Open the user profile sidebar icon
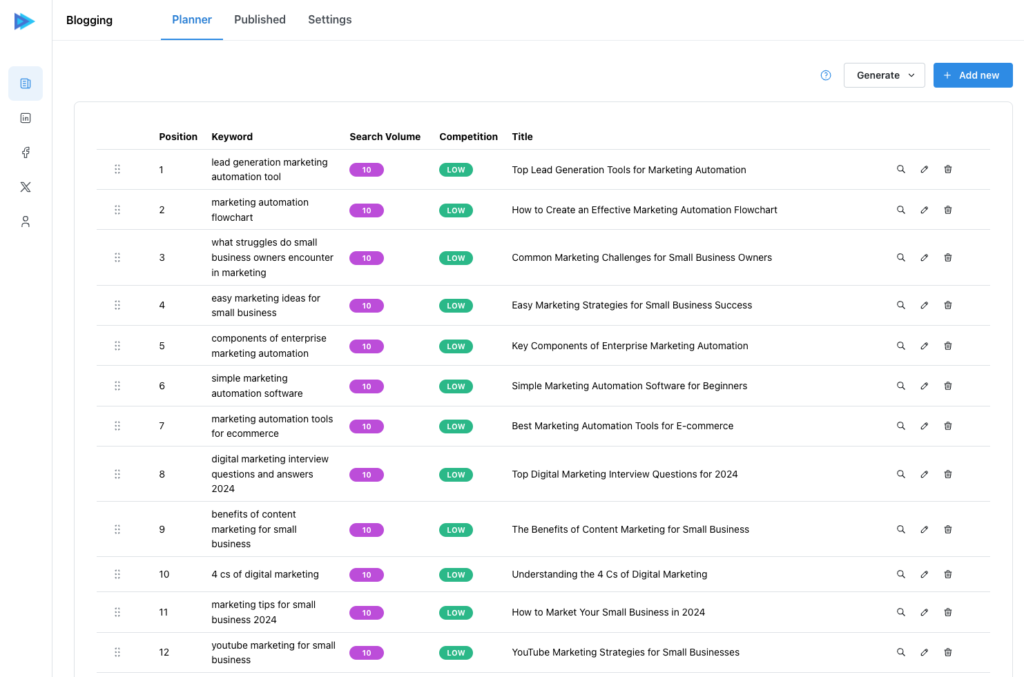Viewport: 1024px width, 677px height. coord(25,222)
